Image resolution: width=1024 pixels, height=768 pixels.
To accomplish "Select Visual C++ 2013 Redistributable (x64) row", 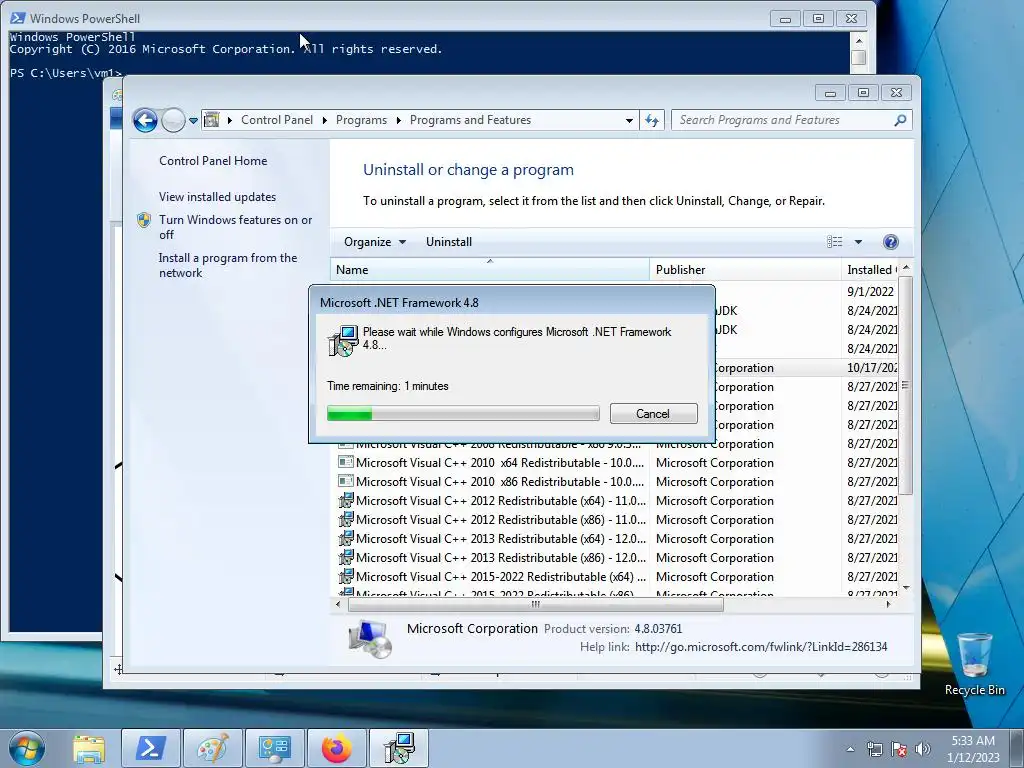I will (x=617, y=538).
